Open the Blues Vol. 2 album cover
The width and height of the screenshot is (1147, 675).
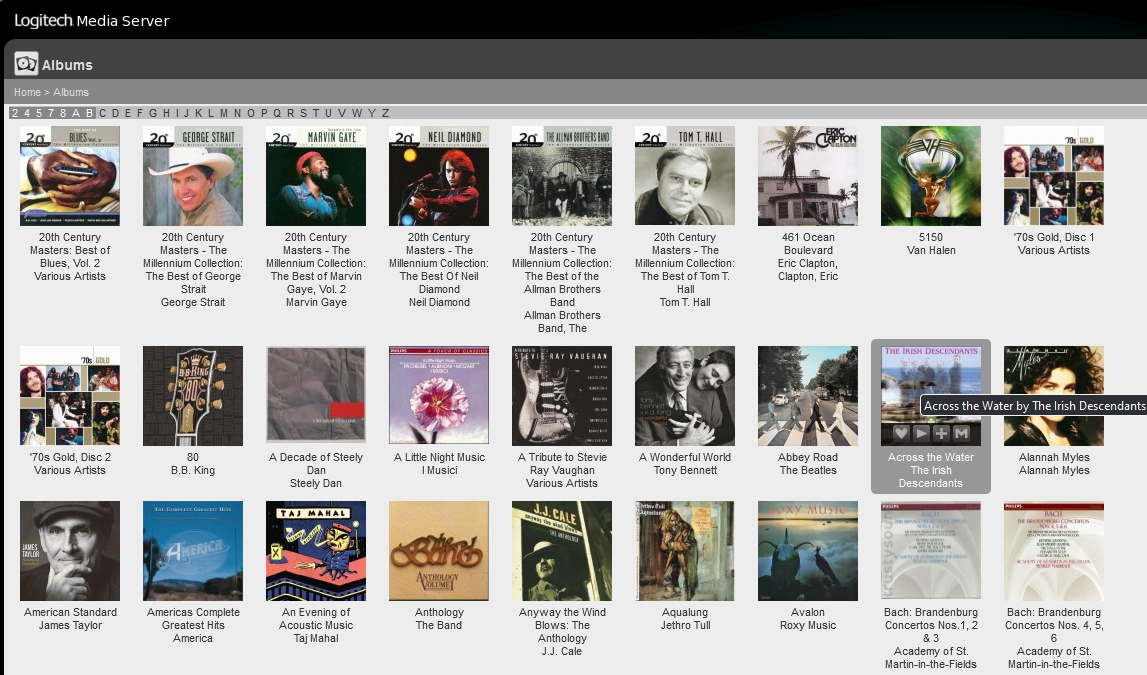click(x=69, y=176)
